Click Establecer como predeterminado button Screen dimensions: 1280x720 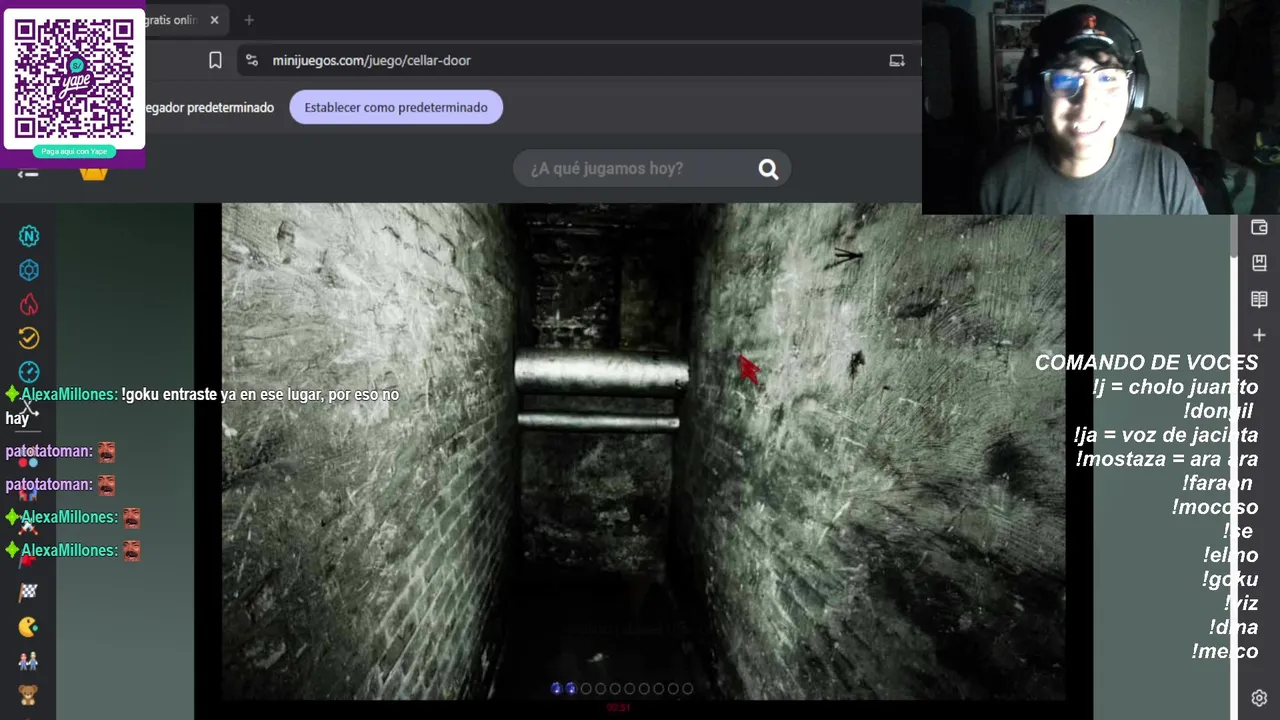pyautogui.click(x=396, y=107)
